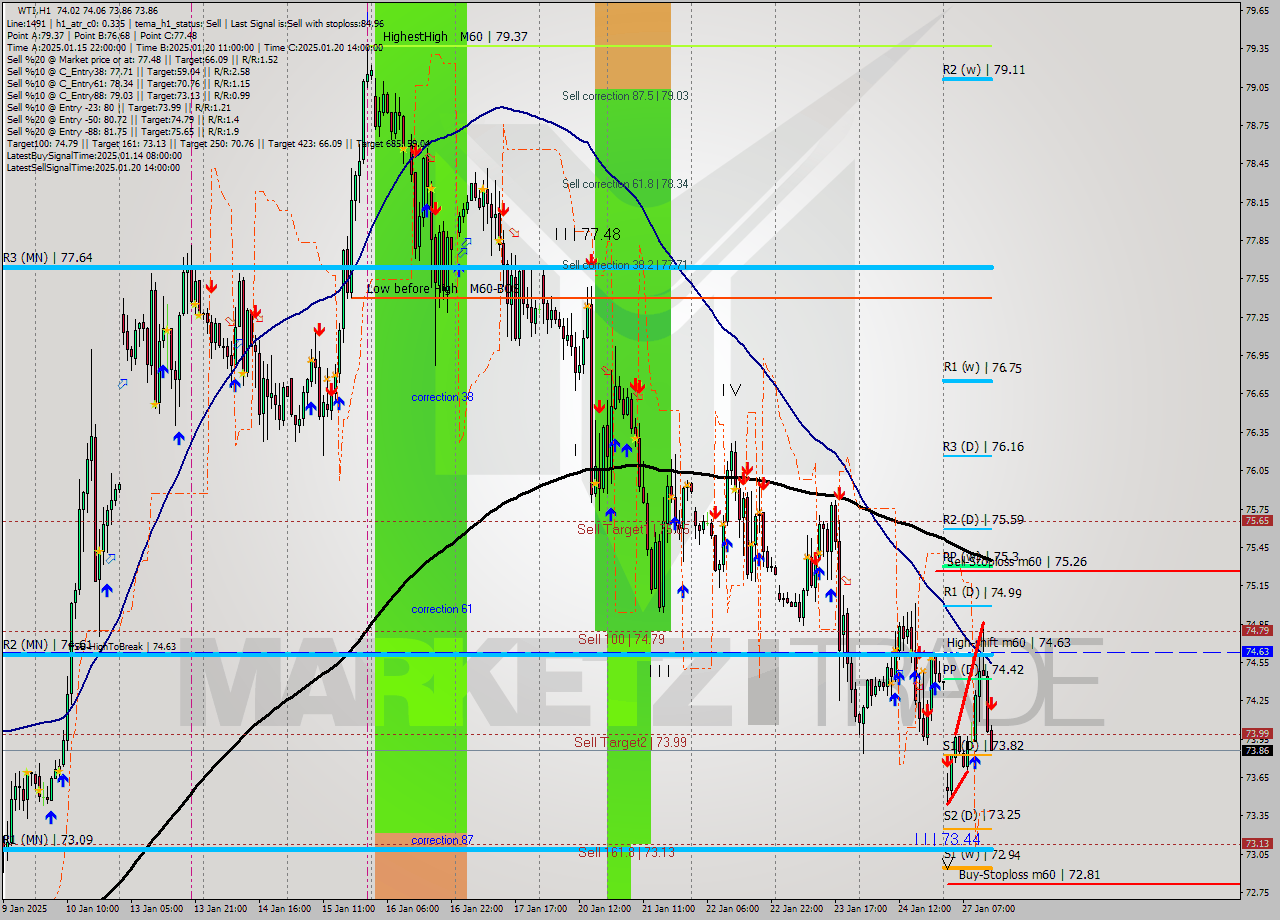Click the correction 87 label

pyautogui.click(x=442, y=840)
